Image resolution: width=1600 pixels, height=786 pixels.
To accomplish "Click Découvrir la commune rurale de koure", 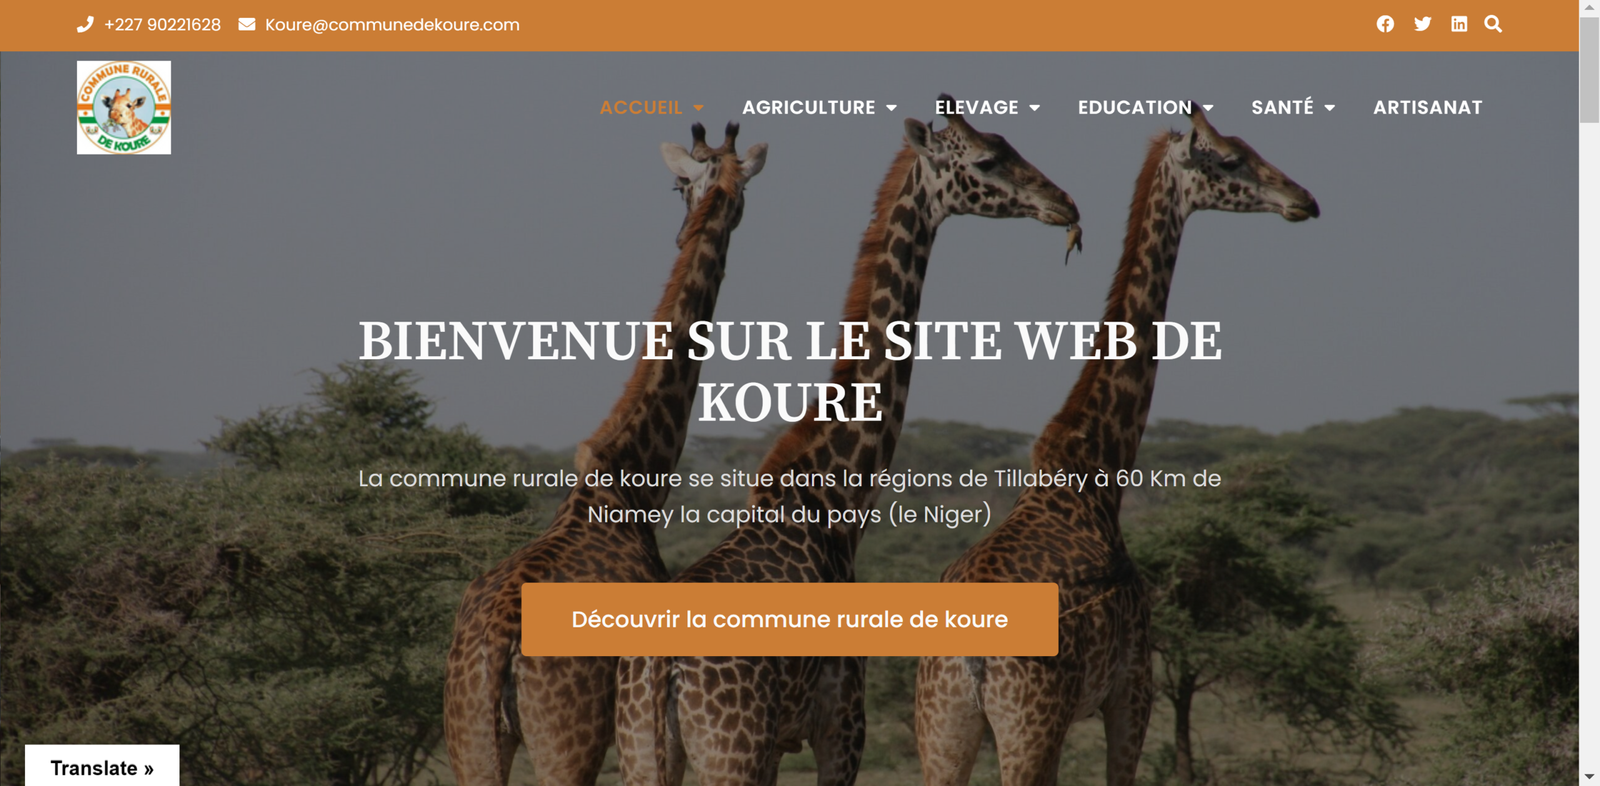I will (x=789, y=619).
